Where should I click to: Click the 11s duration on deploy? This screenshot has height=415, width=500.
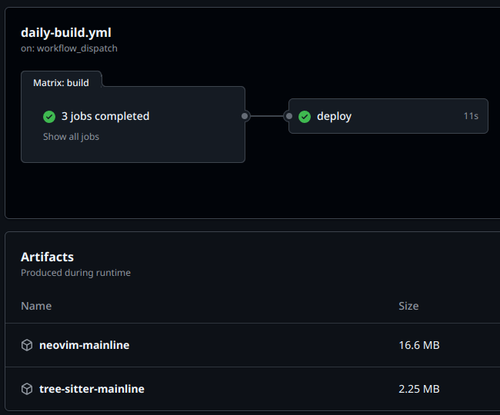click(471, 116)
